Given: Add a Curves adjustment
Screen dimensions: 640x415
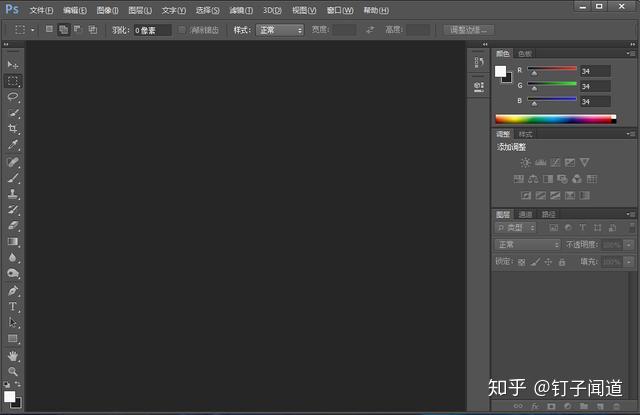Looking at the screenshot, I should (555, 163).
